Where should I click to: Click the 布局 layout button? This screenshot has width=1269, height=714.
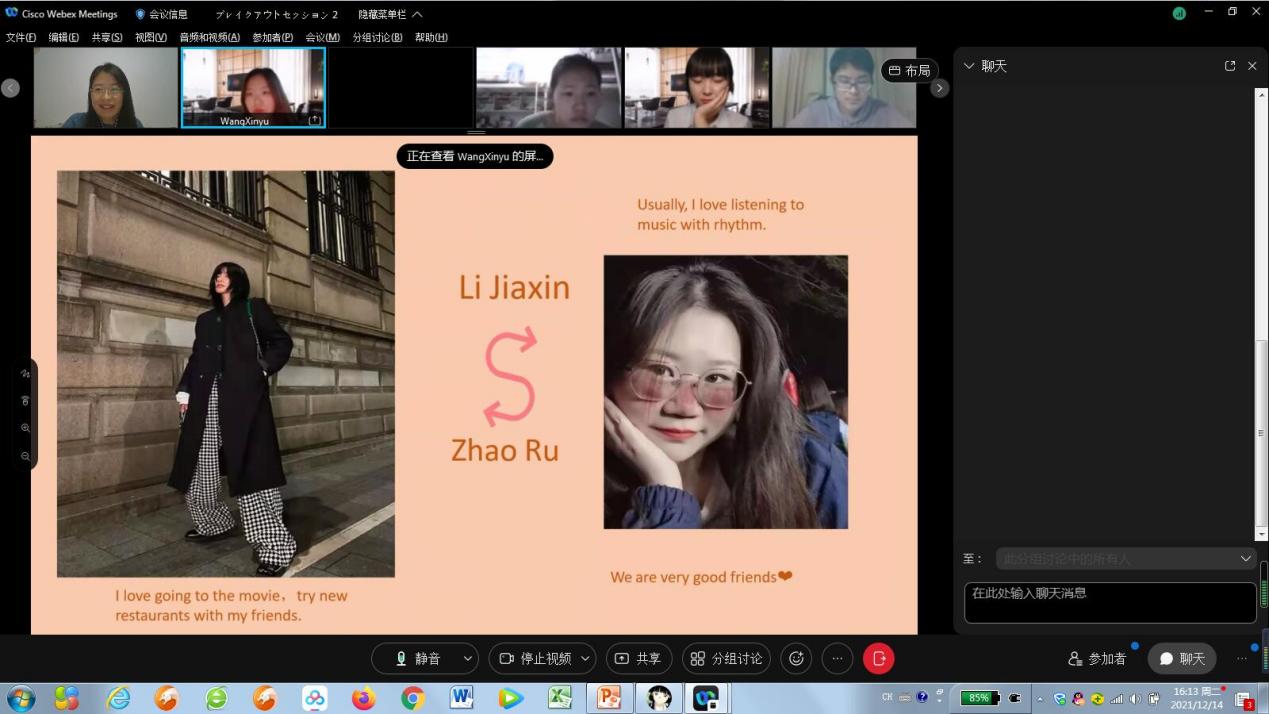[x=909, y=71]
